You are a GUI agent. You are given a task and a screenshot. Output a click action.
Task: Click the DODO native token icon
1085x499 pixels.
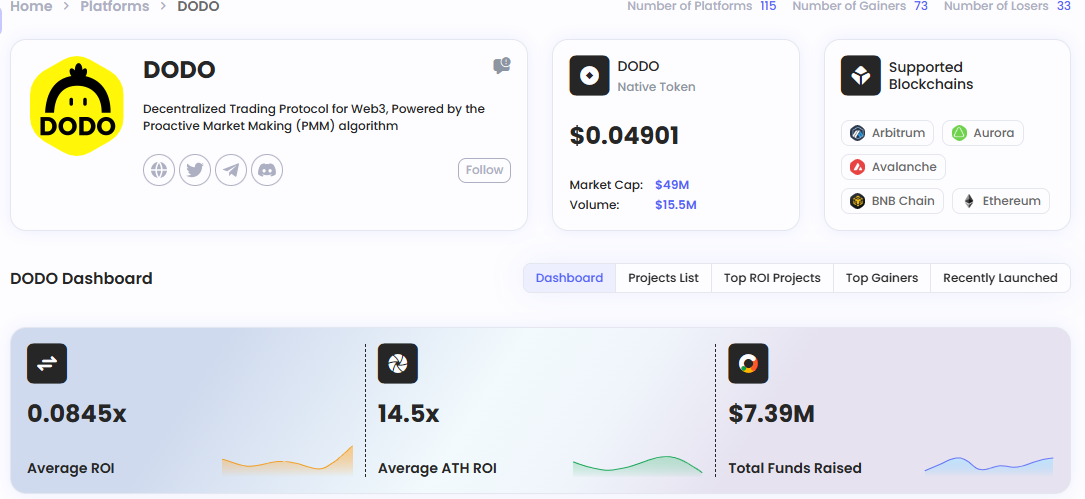[x=590, y=75]
